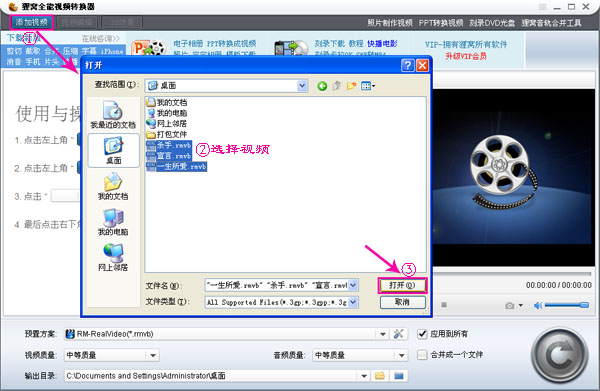The width and height of the screenshot is (600, 391).
Task: Expand the 视频质量 dropdown
Action: tap(153, 355)
